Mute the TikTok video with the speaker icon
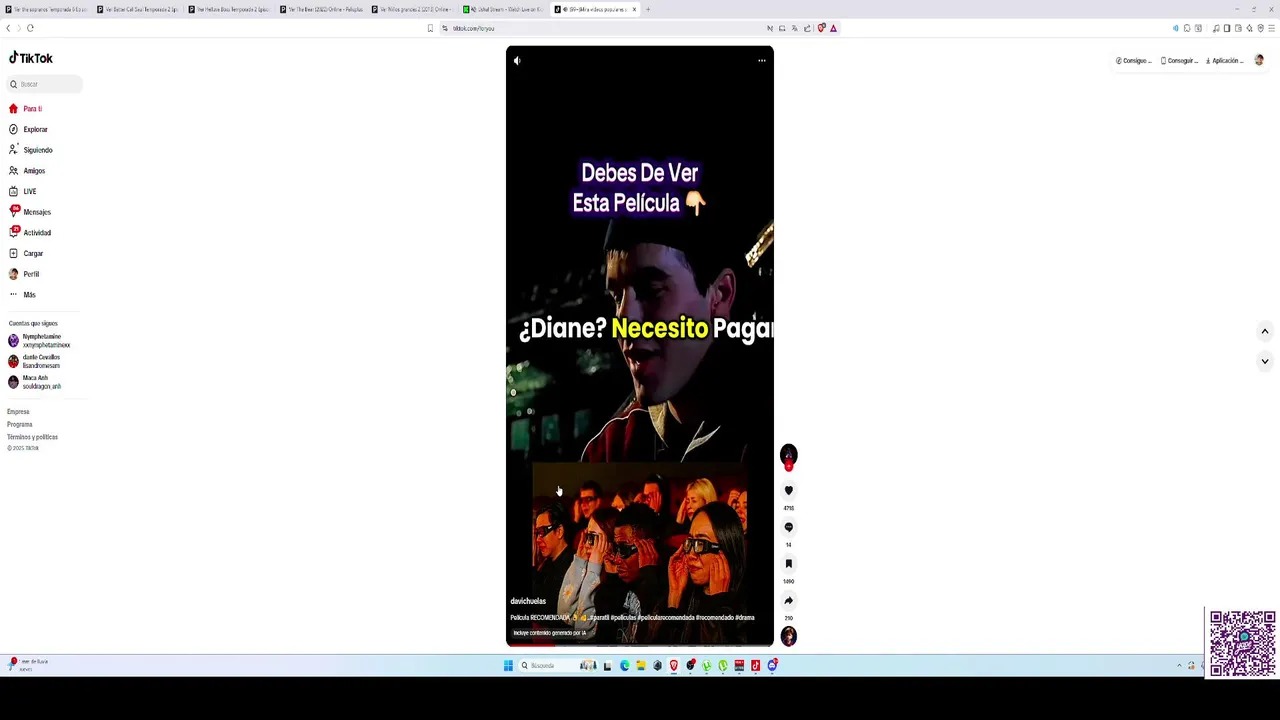Viewport: 1280px width, 720px height. point(517,61)
